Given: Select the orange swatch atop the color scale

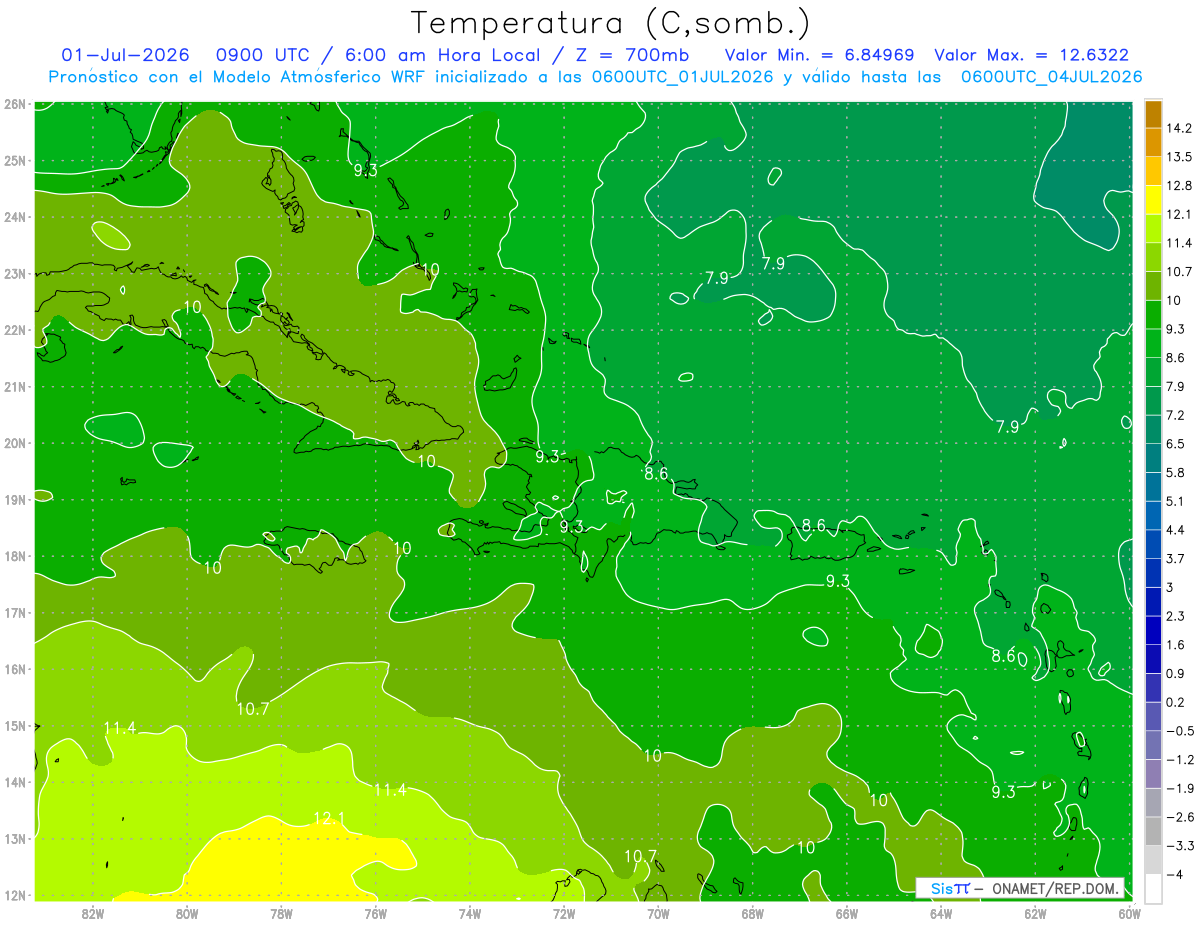Looking at the screenshot, I should (x=1153, y=114).
